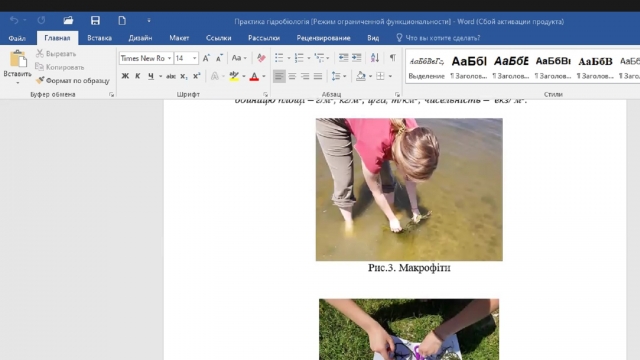Screen dimensions: 640x360
Task: Open the Aa change case dropdown
Action: 239,58
